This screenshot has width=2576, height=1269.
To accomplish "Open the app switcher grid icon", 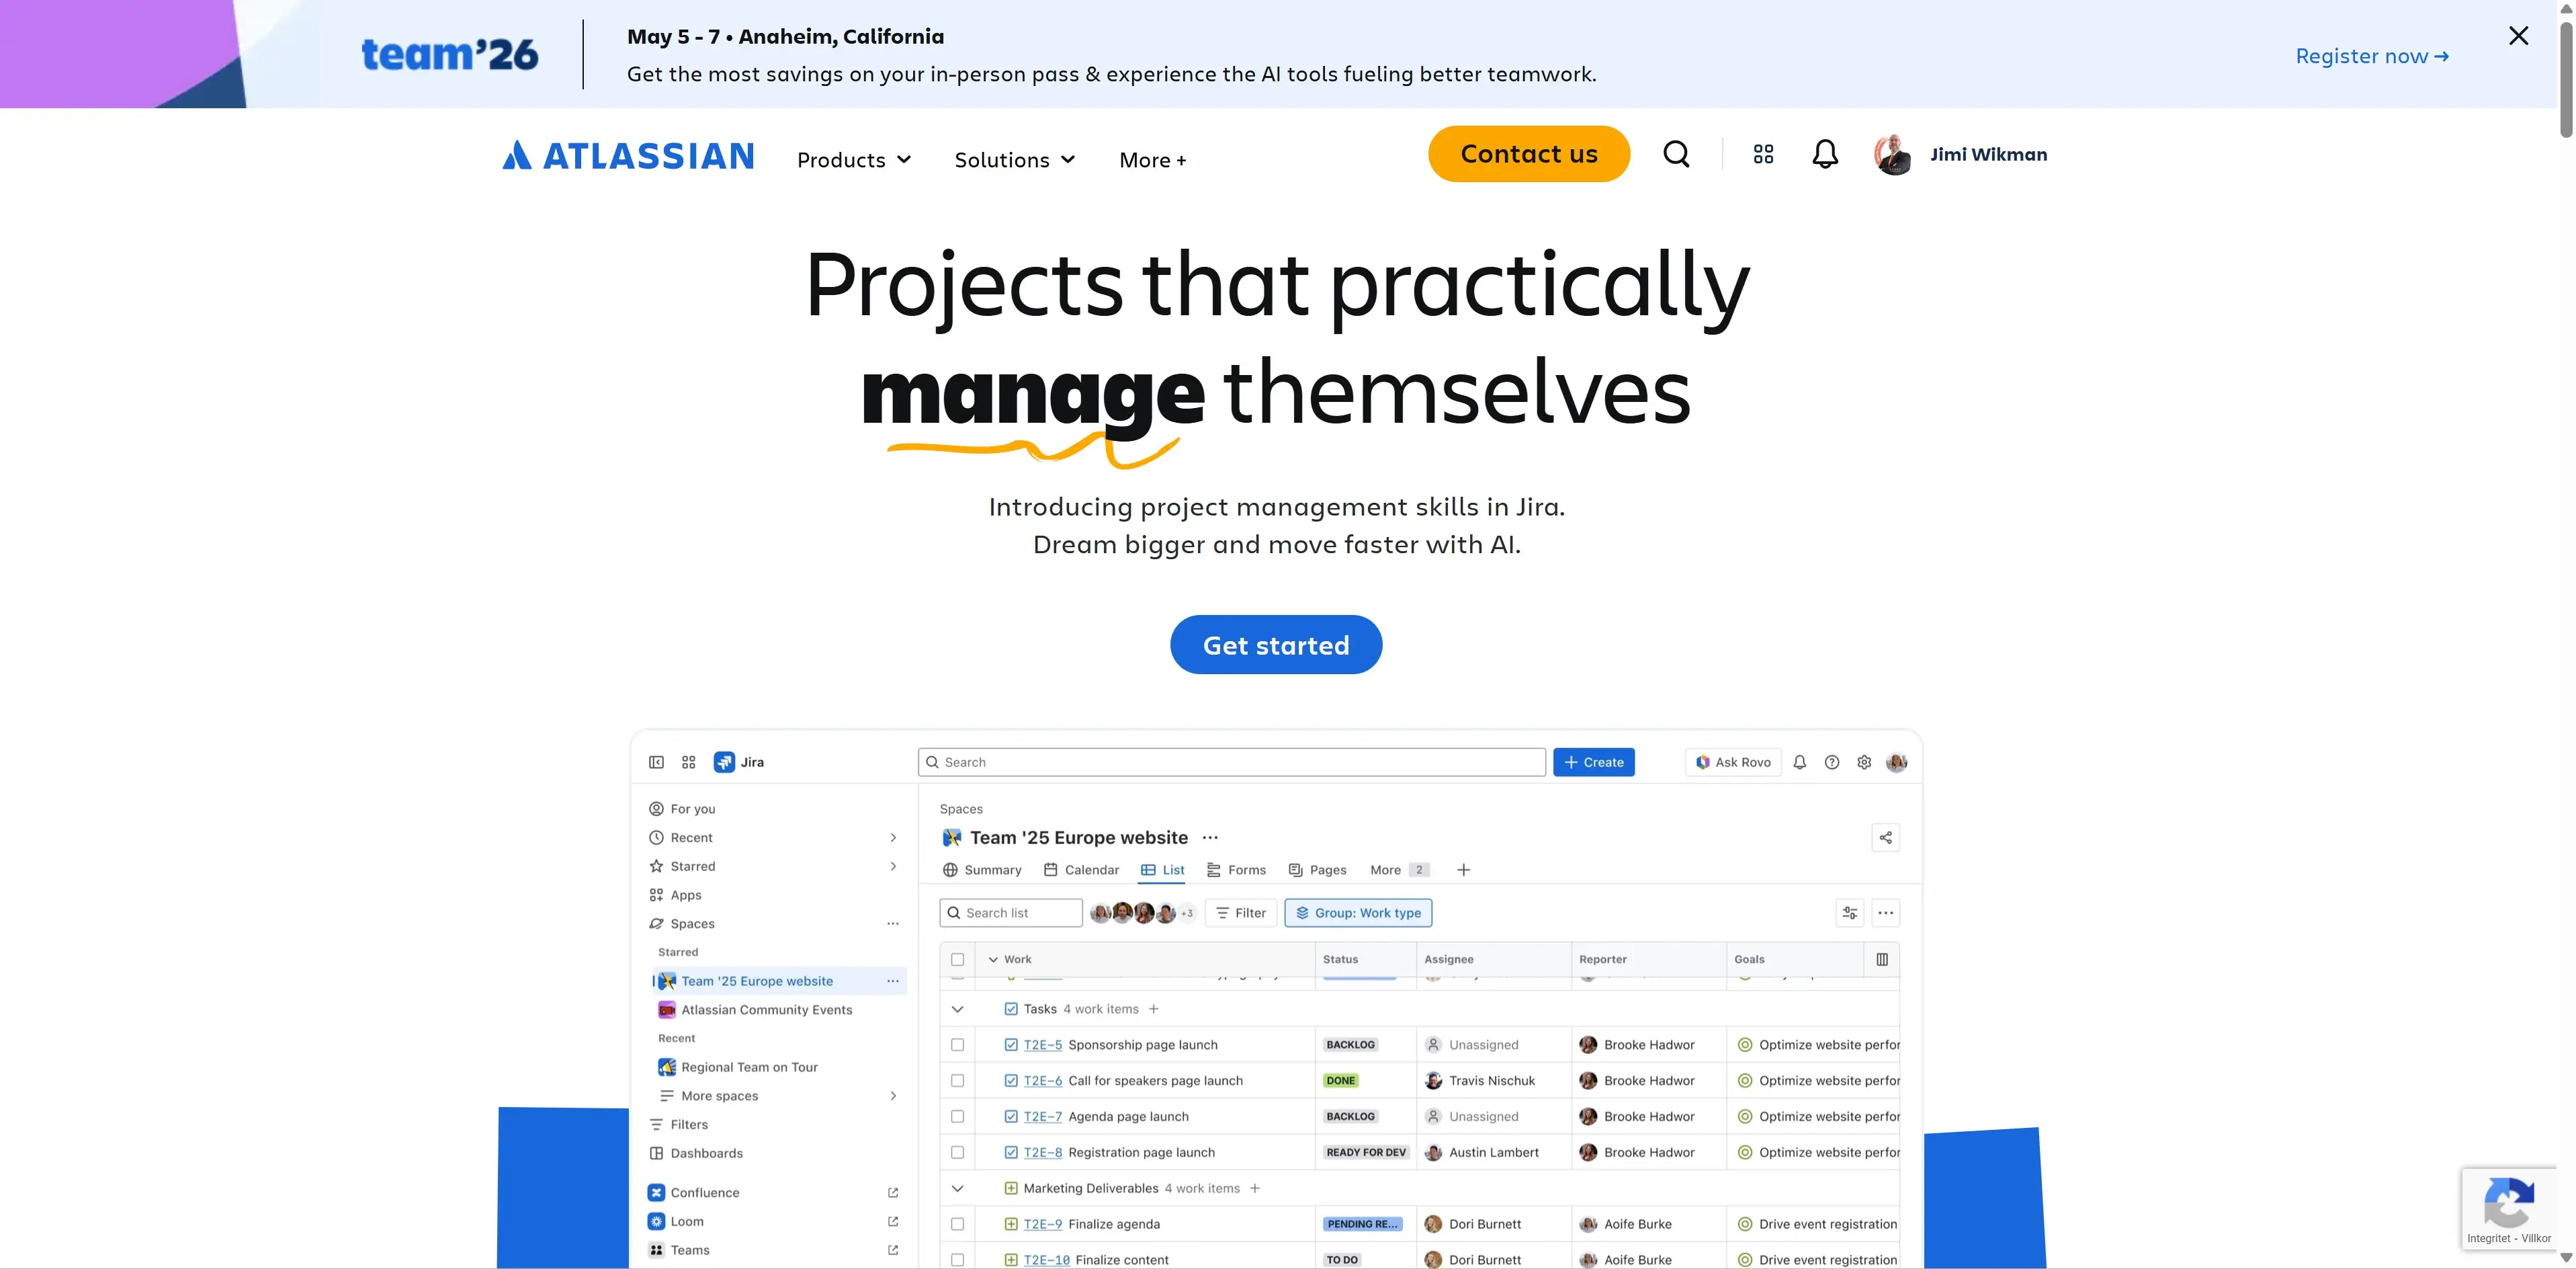I will 1763,154.
